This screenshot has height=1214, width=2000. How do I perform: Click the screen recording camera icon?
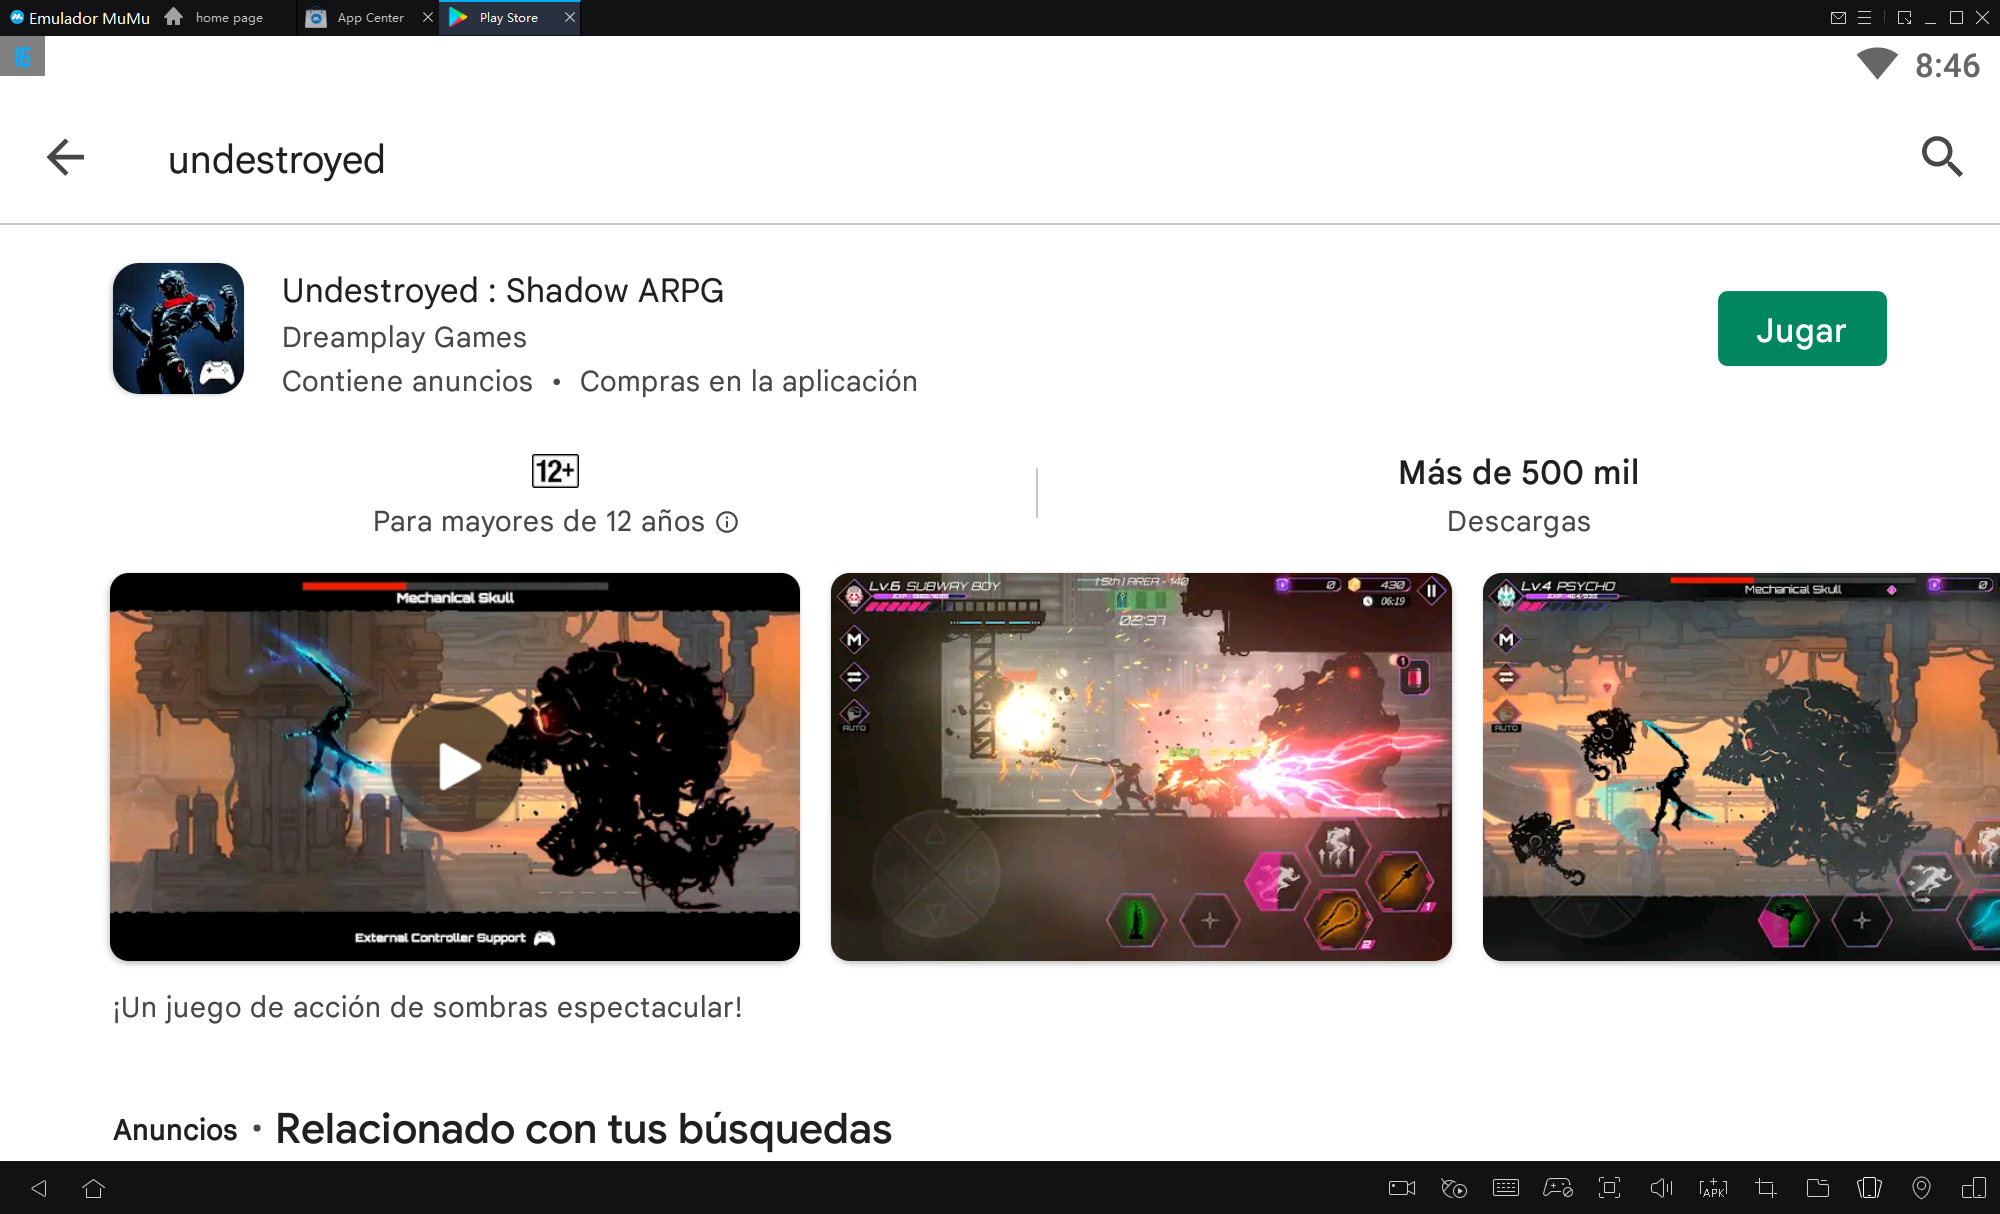coord(1402,1188)
